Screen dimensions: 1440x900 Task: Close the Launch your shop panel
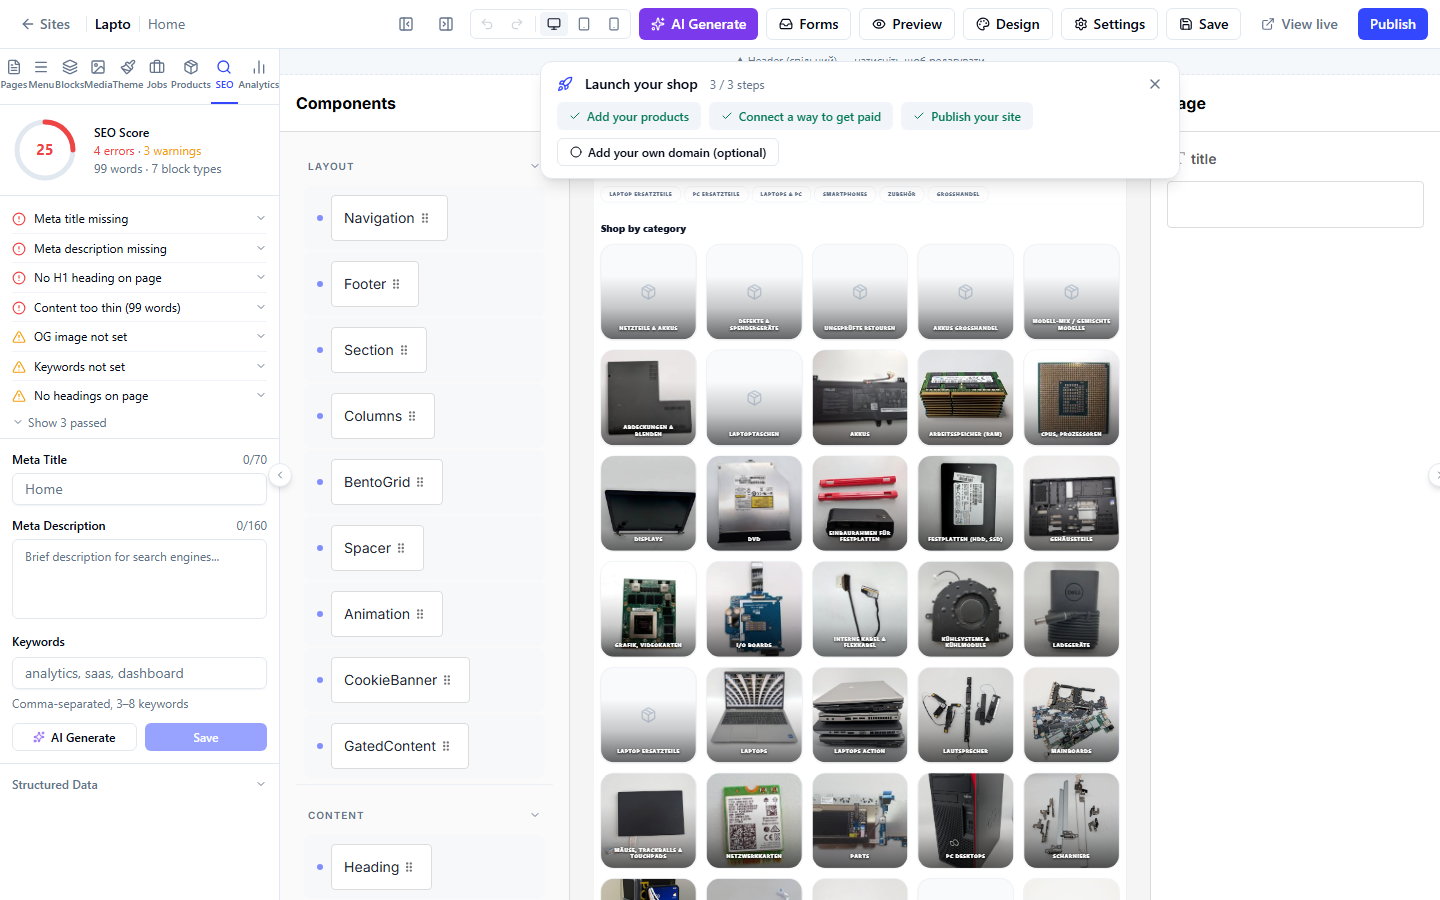1155,84
